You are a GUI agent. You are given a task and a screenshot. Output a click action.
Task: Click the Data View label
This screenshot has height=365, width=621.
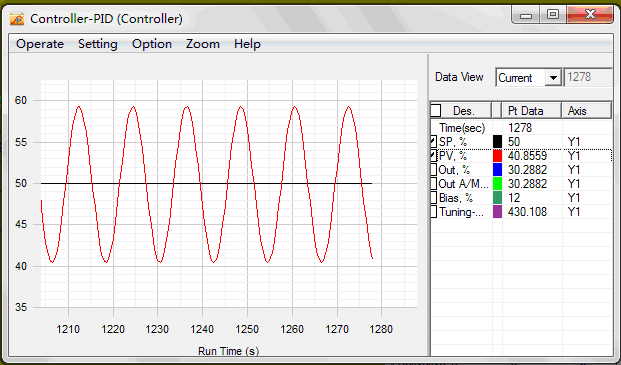(459, 77)
